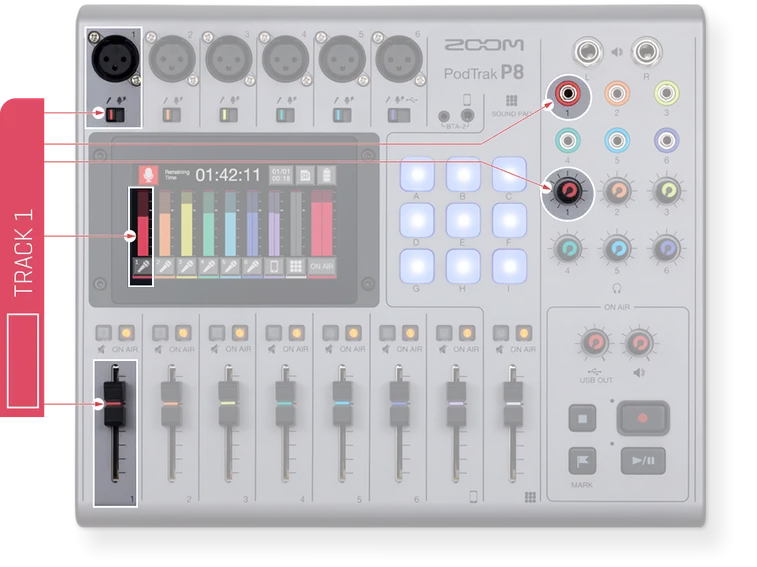The width and height of the screenshot is (757, 567).
Task: Tap the smartphone channel icon on screen
Action: (x=274, y=266)
